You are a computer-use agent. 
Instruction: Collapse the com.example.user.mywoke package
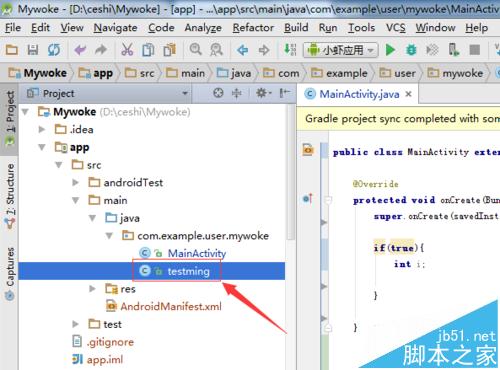[109, 236]
